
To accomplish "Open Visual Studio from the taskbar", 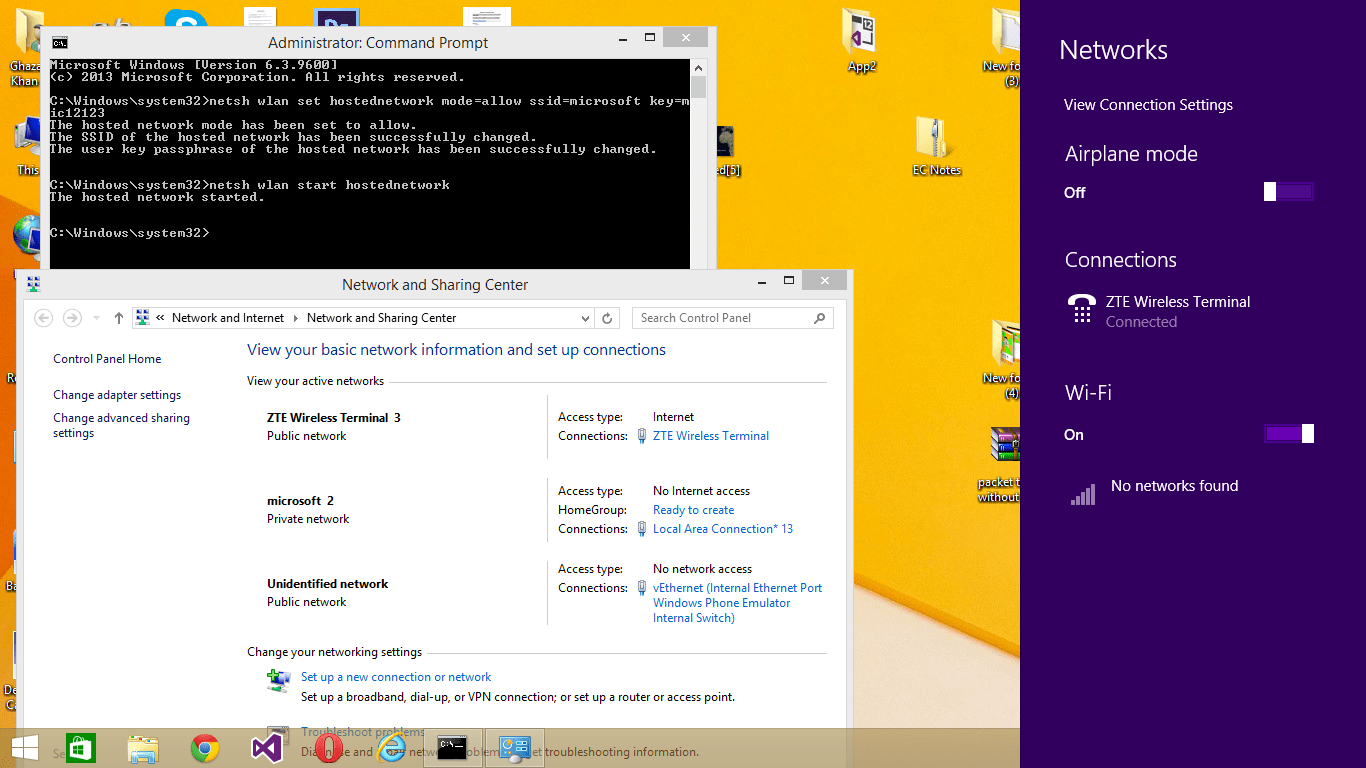I will [266, 748].
